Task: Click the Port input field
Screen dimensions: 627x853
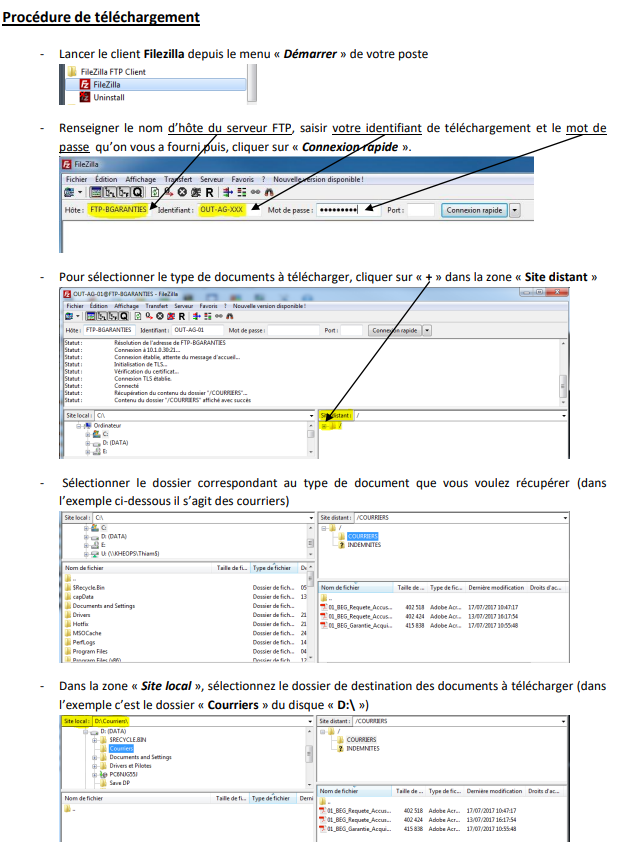Action: pos(421,210)
